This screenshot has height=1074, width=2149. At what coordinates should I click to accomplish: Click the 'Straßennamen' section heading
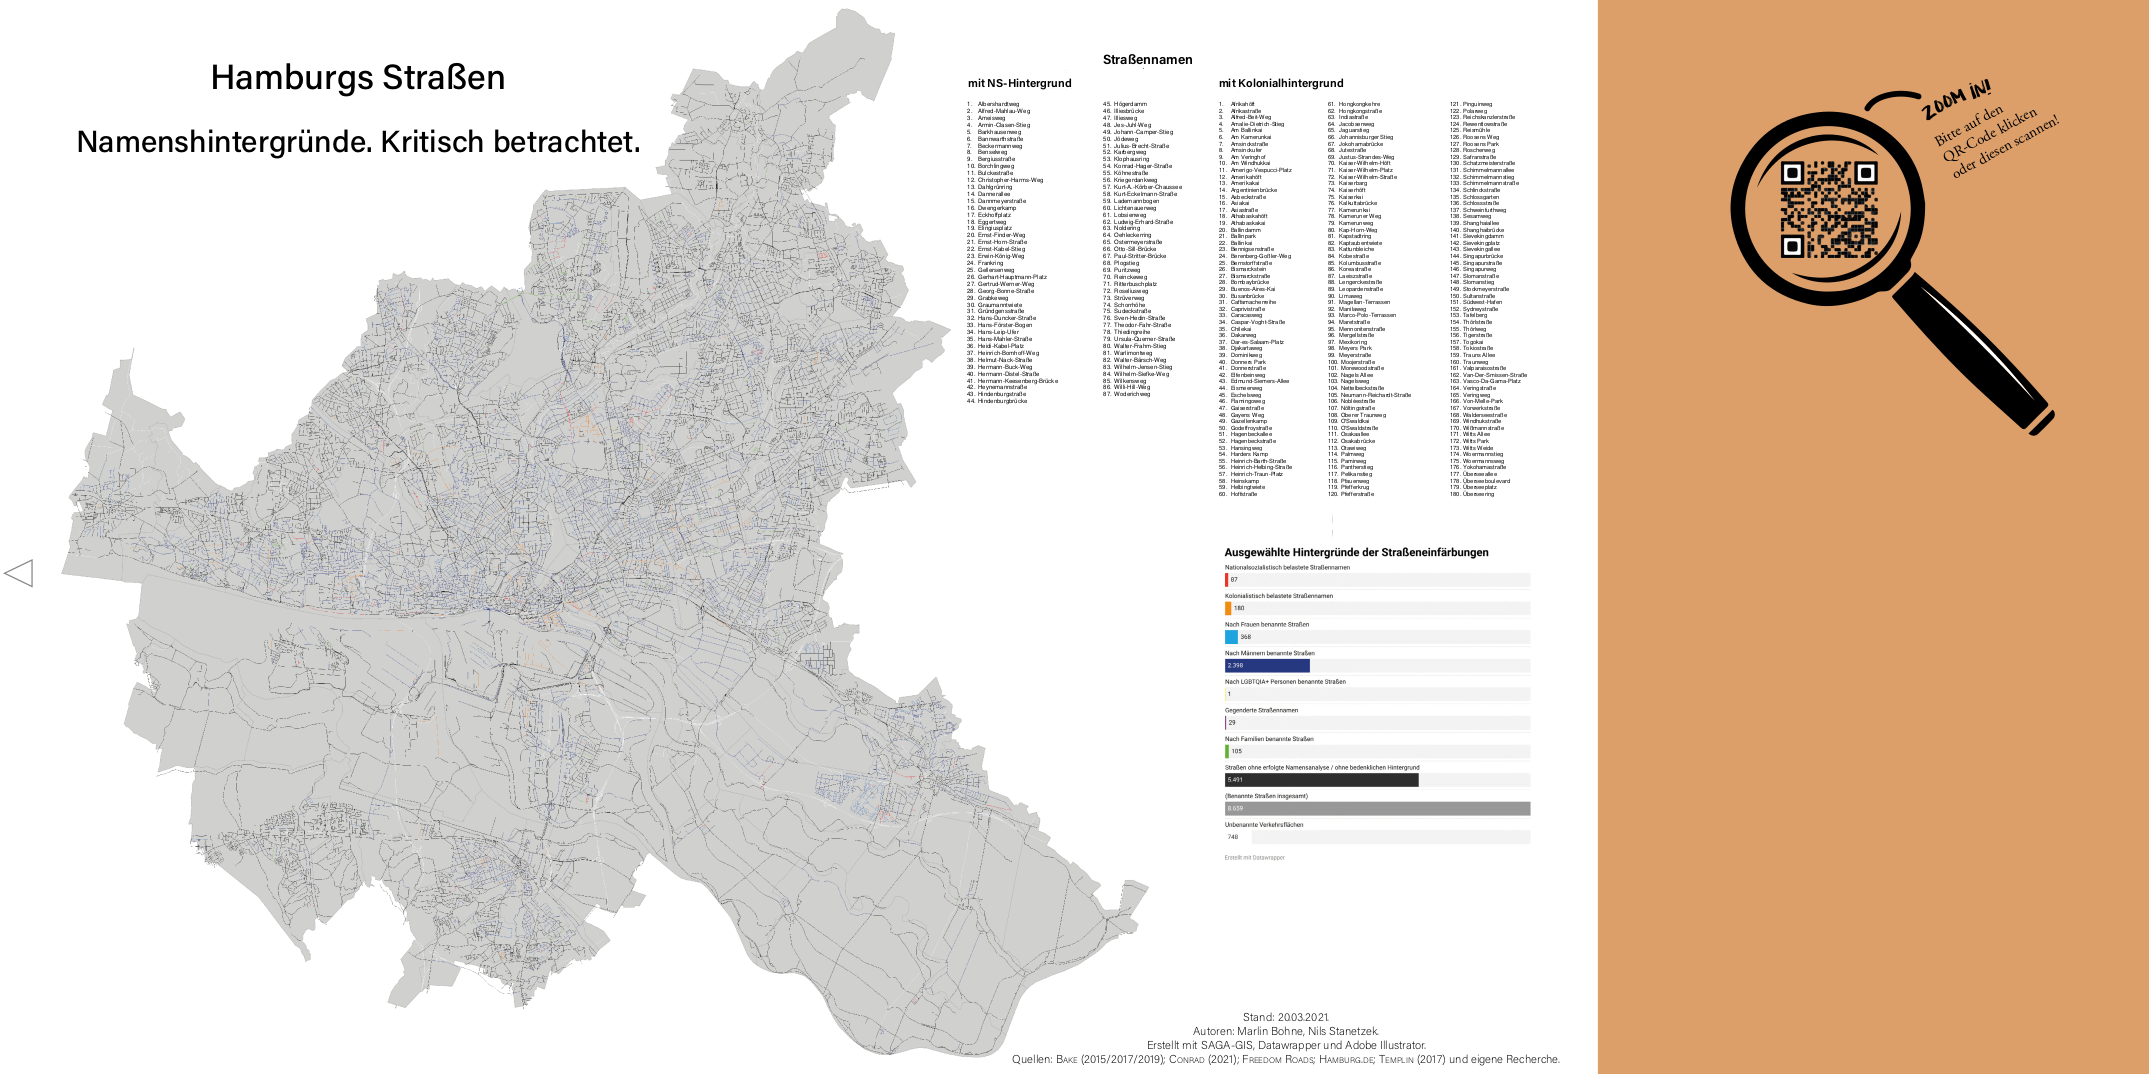coord(1147,60)
